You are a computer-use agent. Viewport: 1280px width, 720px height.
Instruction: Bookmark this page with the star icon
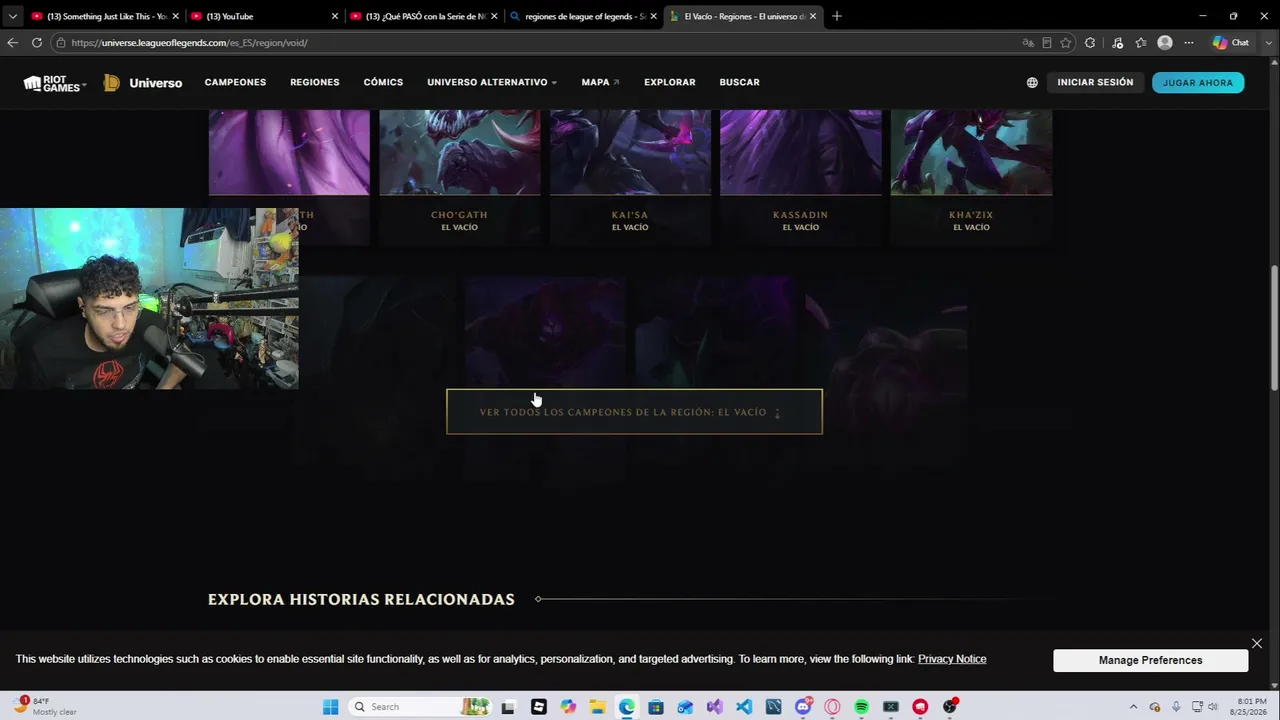1066,43
